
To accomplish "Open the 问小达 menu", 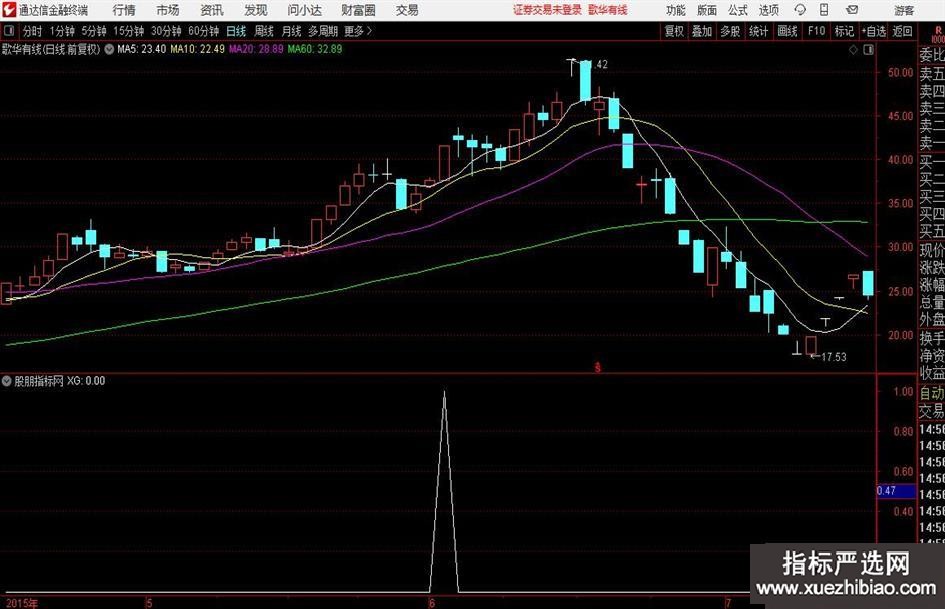I will [x=304, y=10].
